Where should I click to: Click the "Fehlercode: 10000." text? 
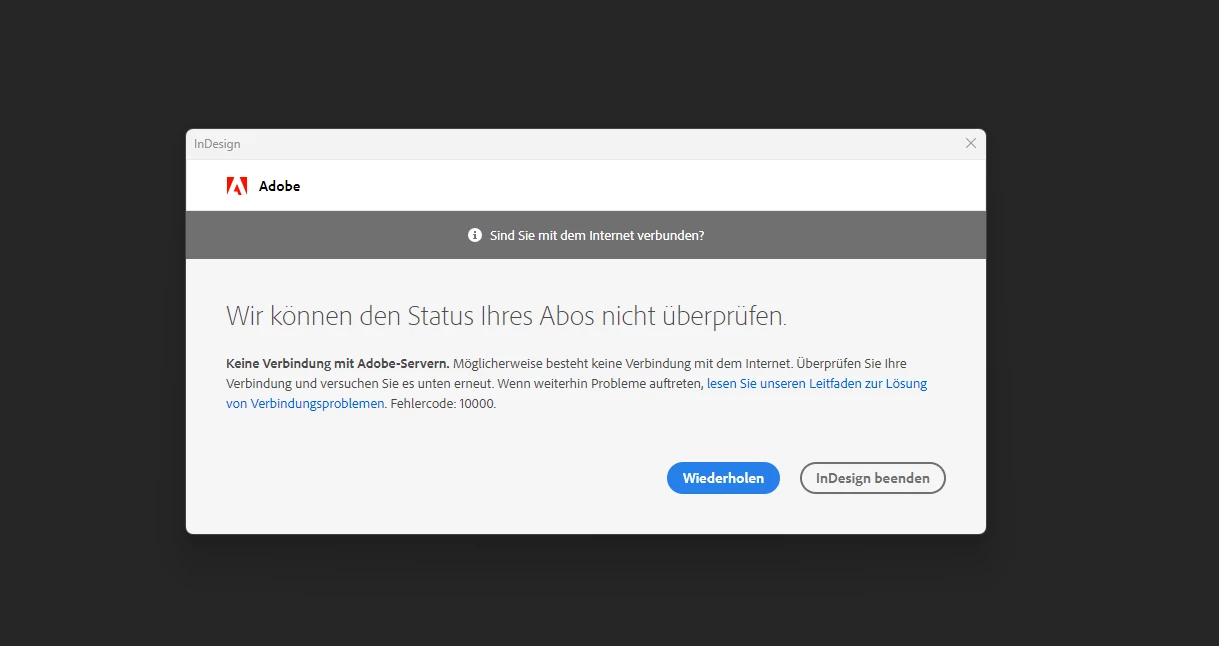point(443,404)
